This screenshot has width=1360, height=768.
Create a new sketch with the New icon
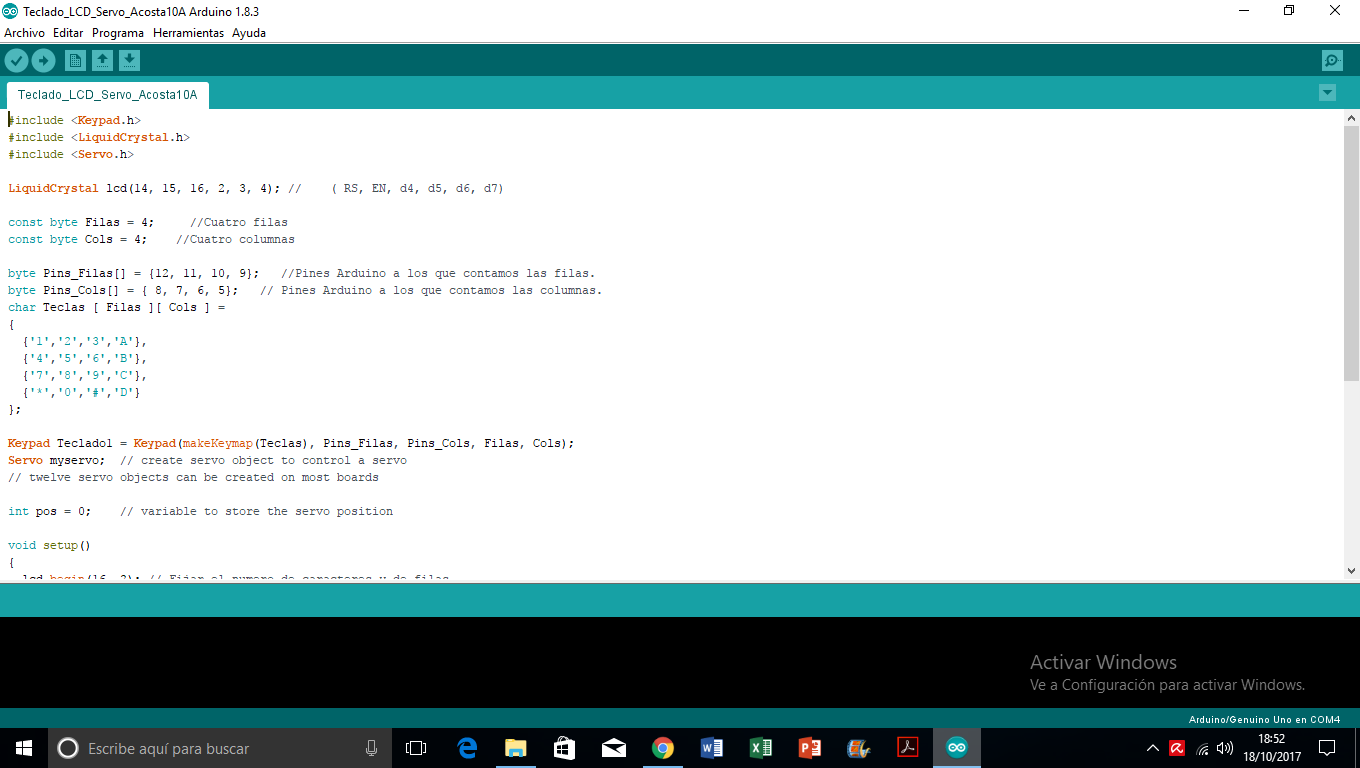coord(75,61)
